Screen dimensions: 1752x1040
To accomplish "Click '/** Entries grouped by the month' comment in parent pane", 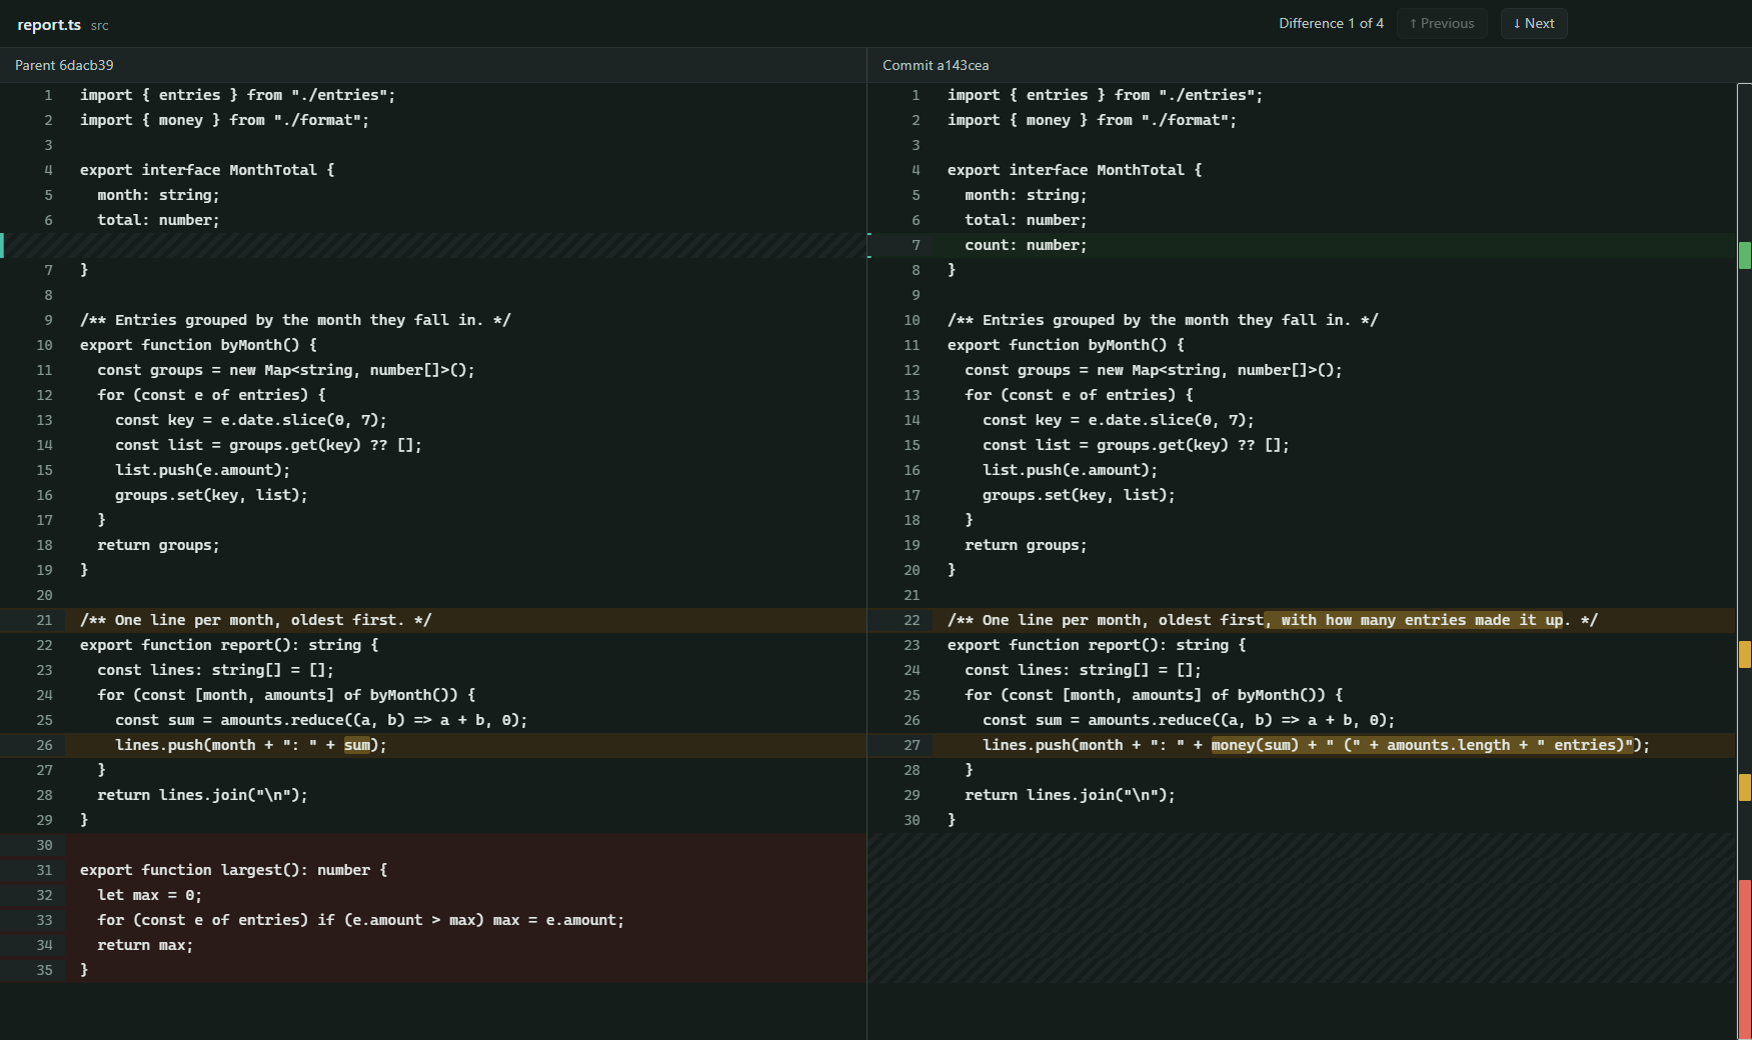I will pyautogui.click(x=295, y=320).
